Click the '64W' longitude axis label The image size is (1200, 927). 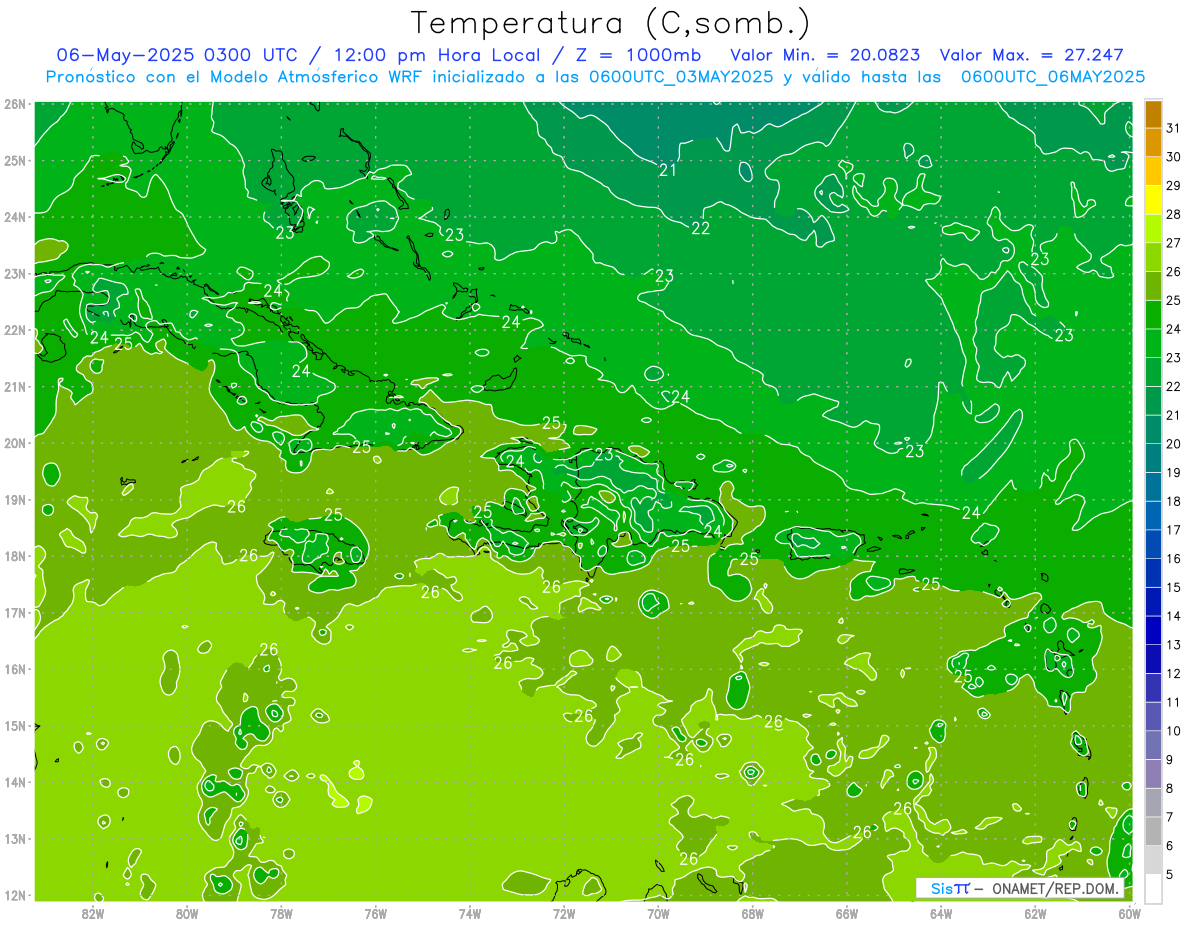pyautogui.click(x=940, y=912)
